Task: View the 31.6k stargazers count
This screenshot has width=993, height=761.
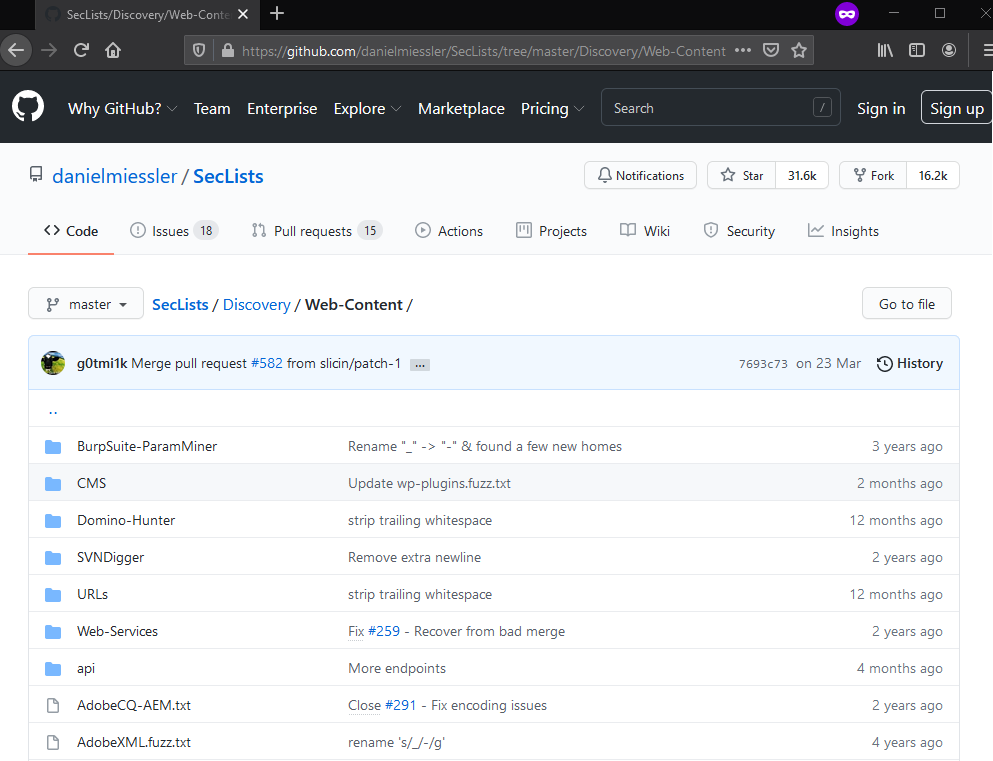Action: [802, 175]
